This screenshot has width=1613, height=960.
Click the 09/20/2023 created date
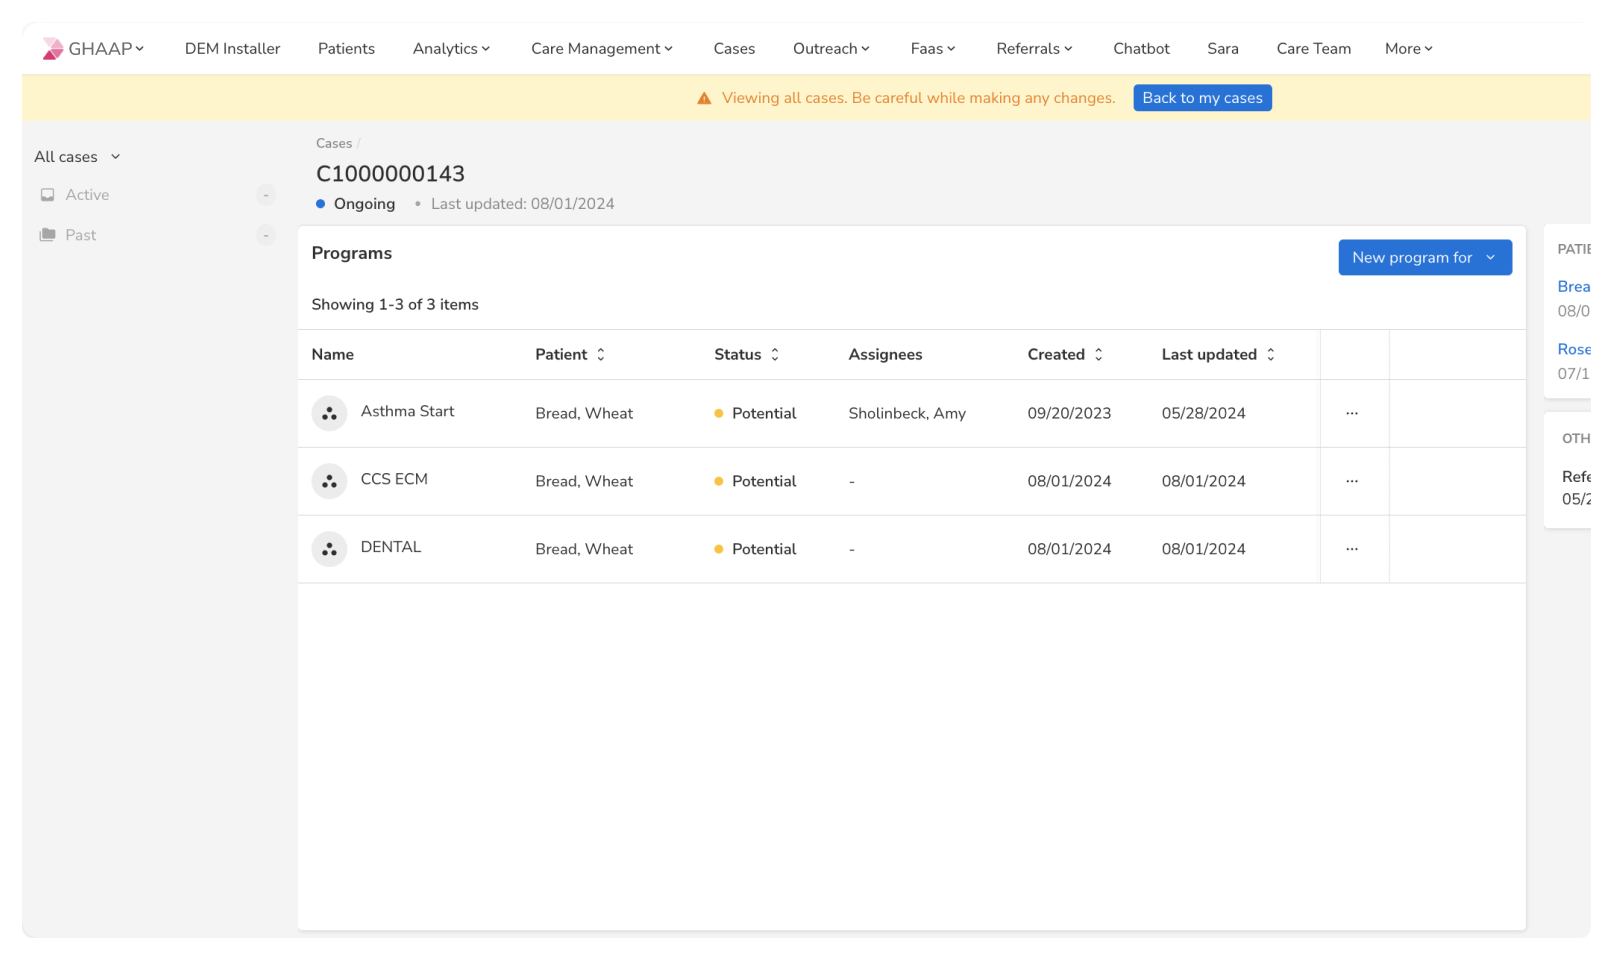click(1069, 414)
